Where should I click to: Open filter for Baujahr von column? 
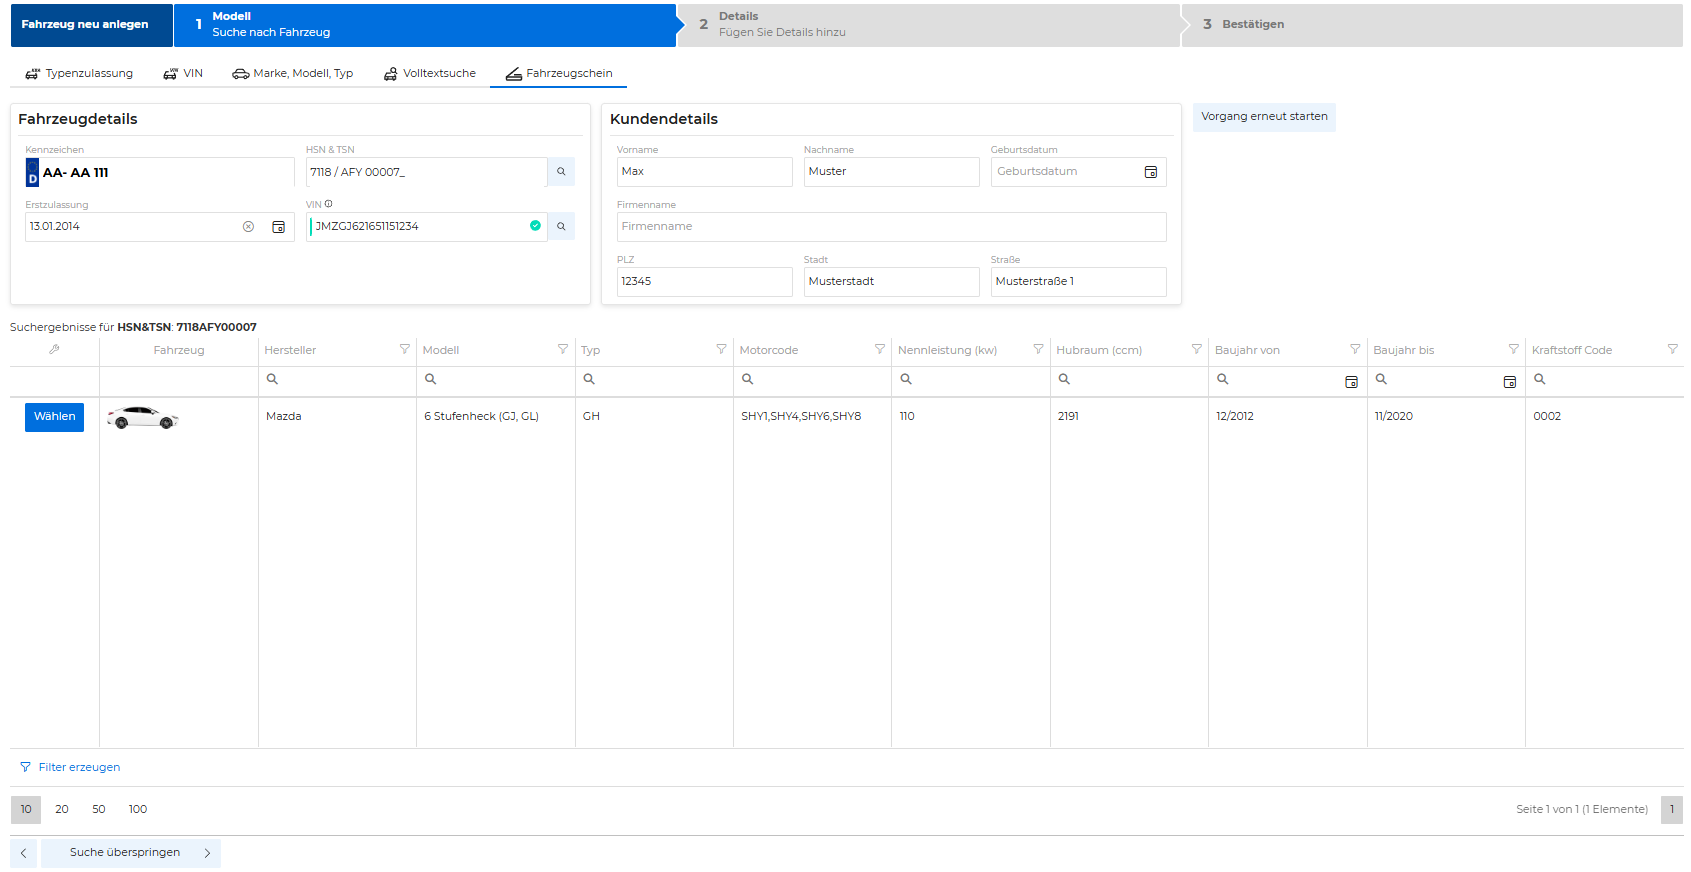coord(1355,349)
